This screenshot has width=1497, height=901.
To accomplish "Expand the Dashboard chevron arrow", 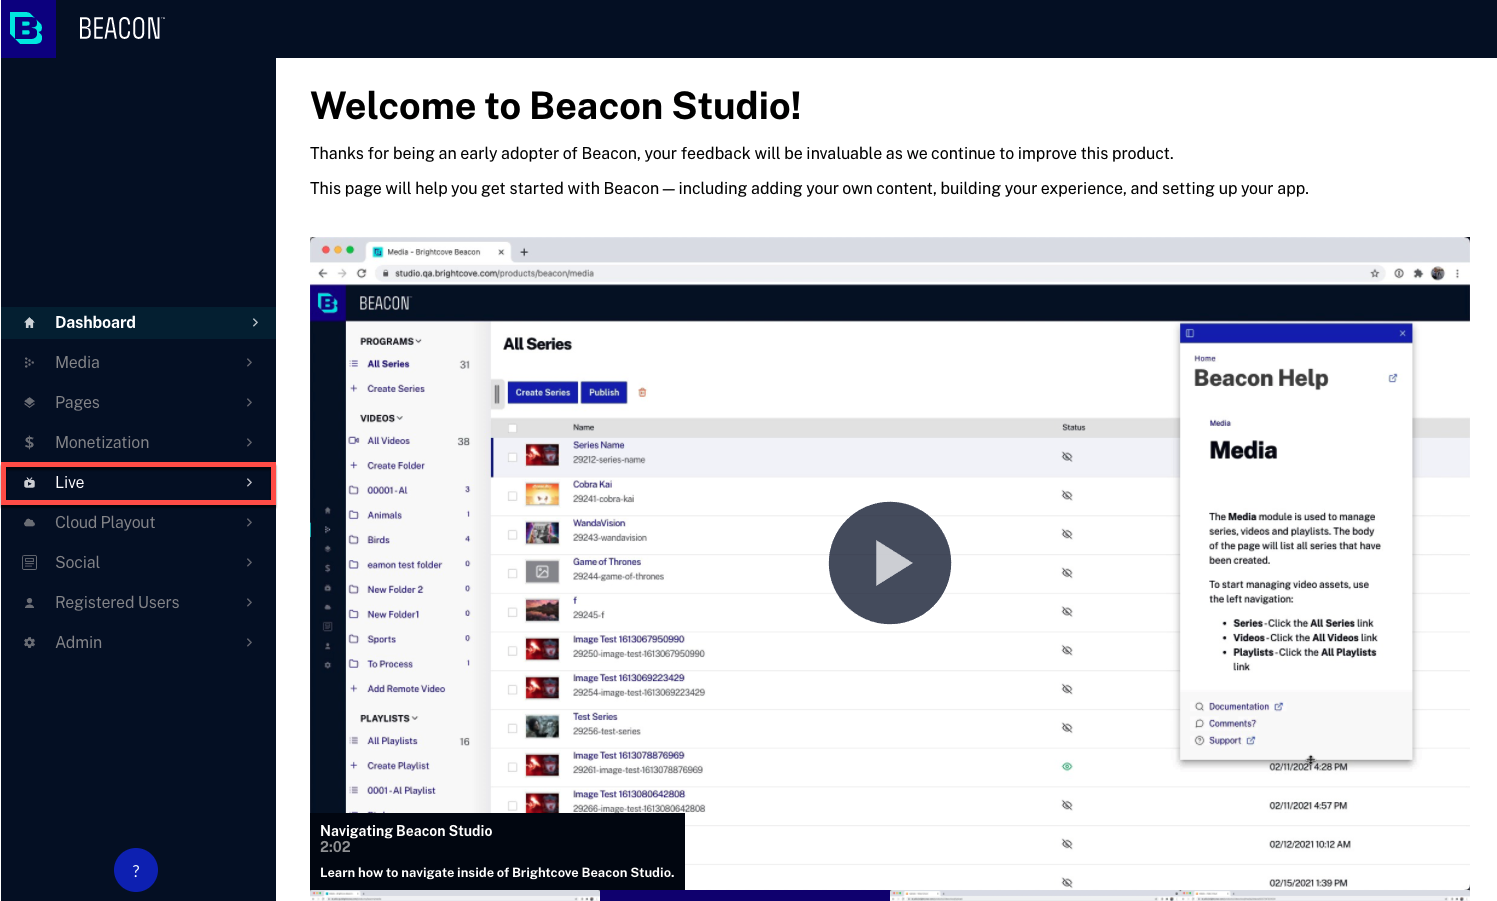I will click(255, 322).
